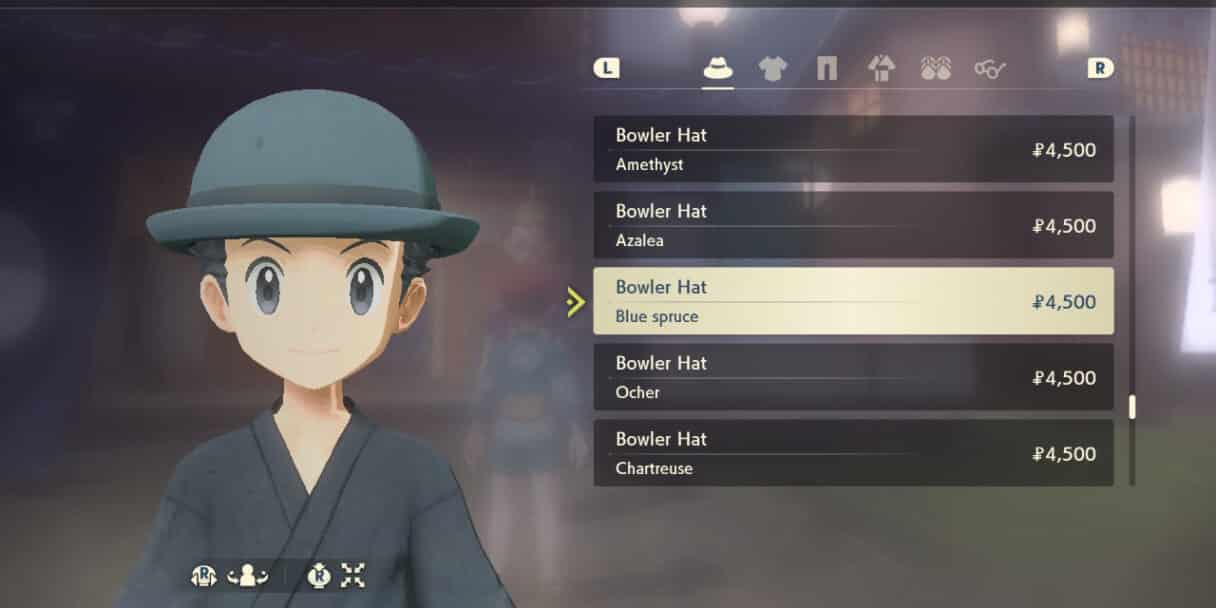The image size is (1216, 608).
Task: Switch to the shirt category icon
Action: click(x=773, y=68)
